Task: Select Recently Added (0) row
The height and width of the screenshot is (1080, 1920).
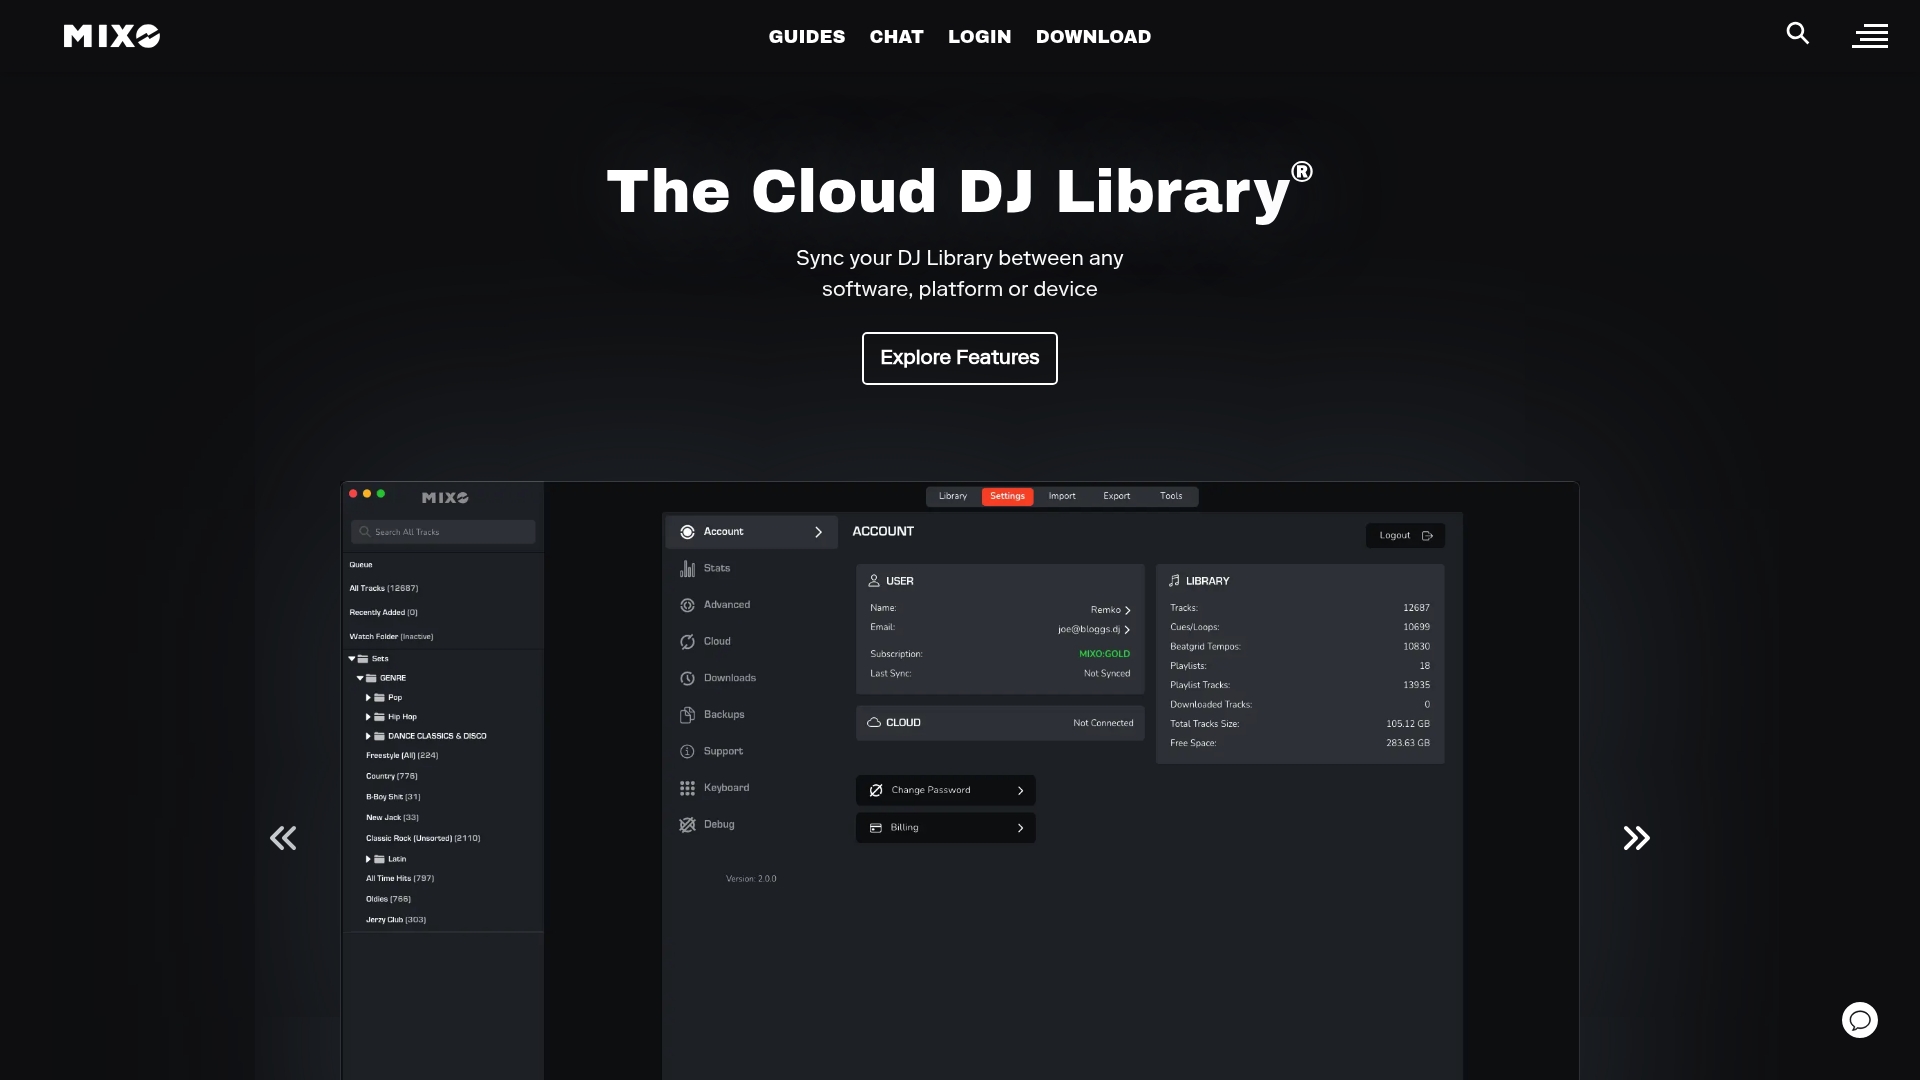Action: click(384, 613)
